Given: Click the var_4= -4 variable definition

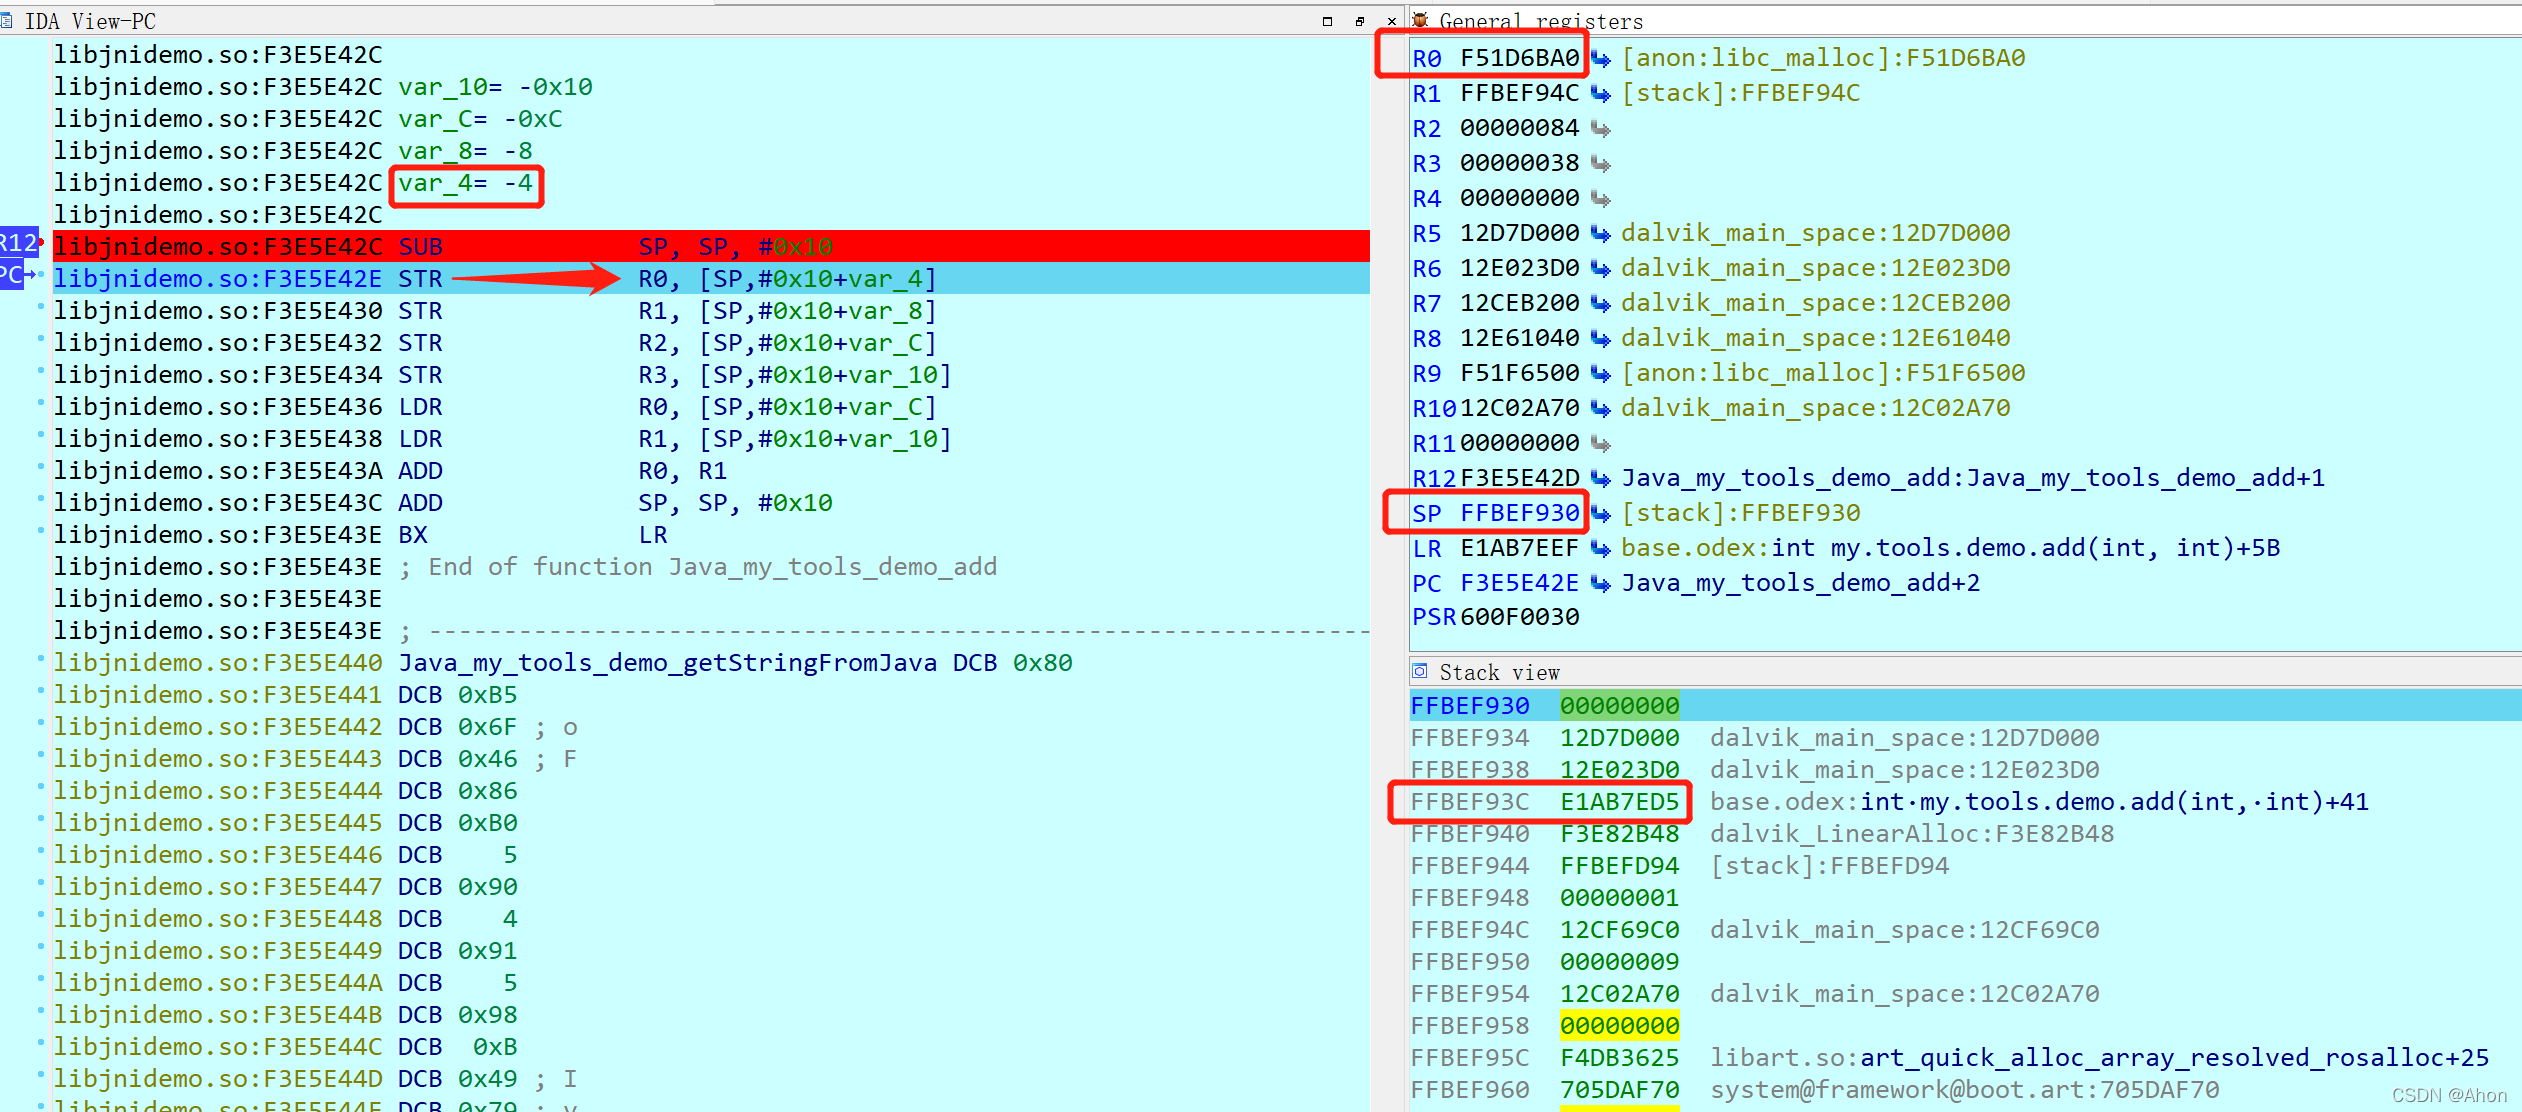Looking at the screenshot, I should [465, 184].
